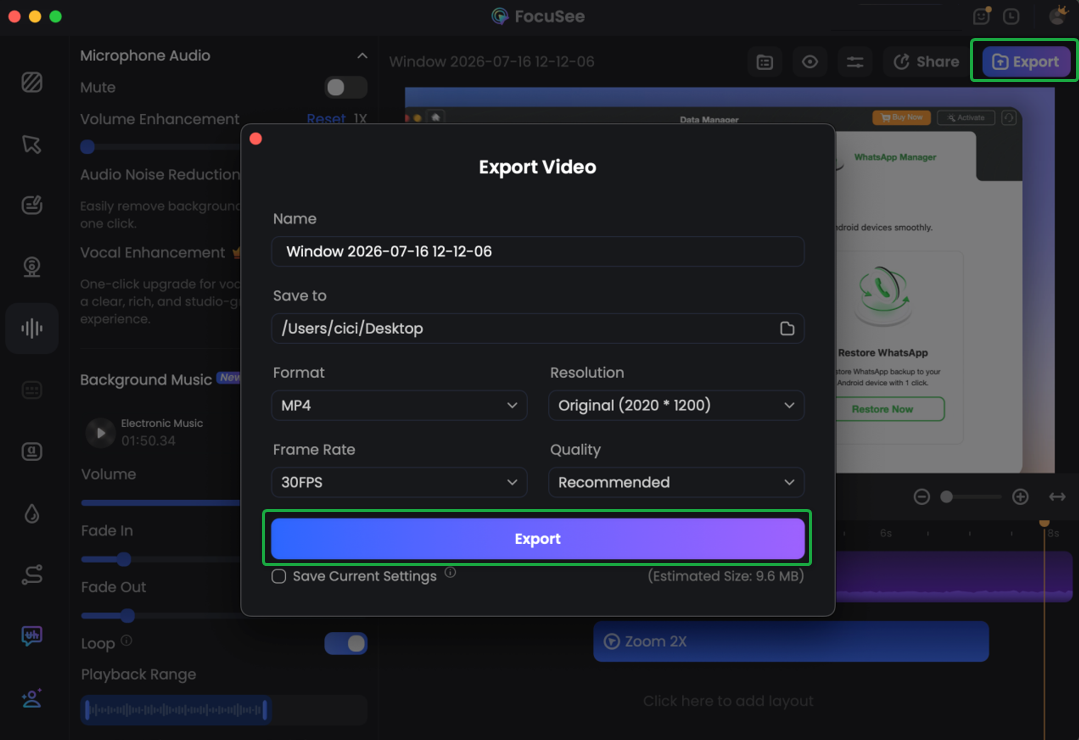1079x740 pixels.
Task: Check the Save Current Settings checkbox
Action: pos(279,576)
